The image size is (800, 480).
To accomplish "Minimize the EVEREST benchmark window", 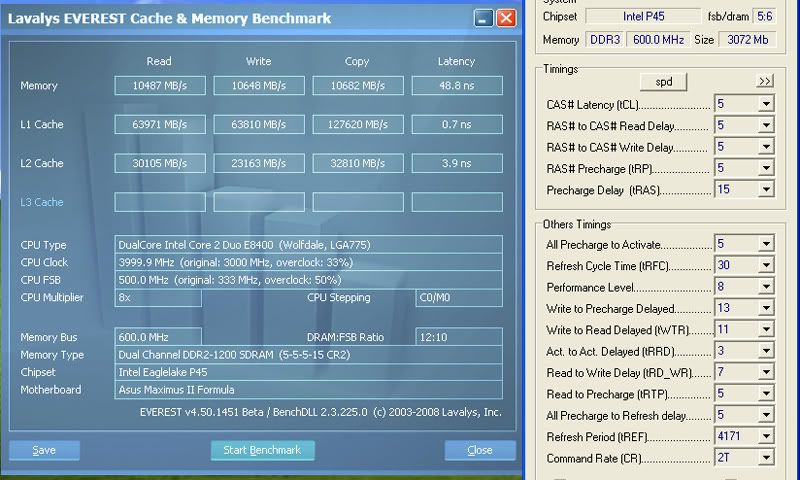I will 483,18.
